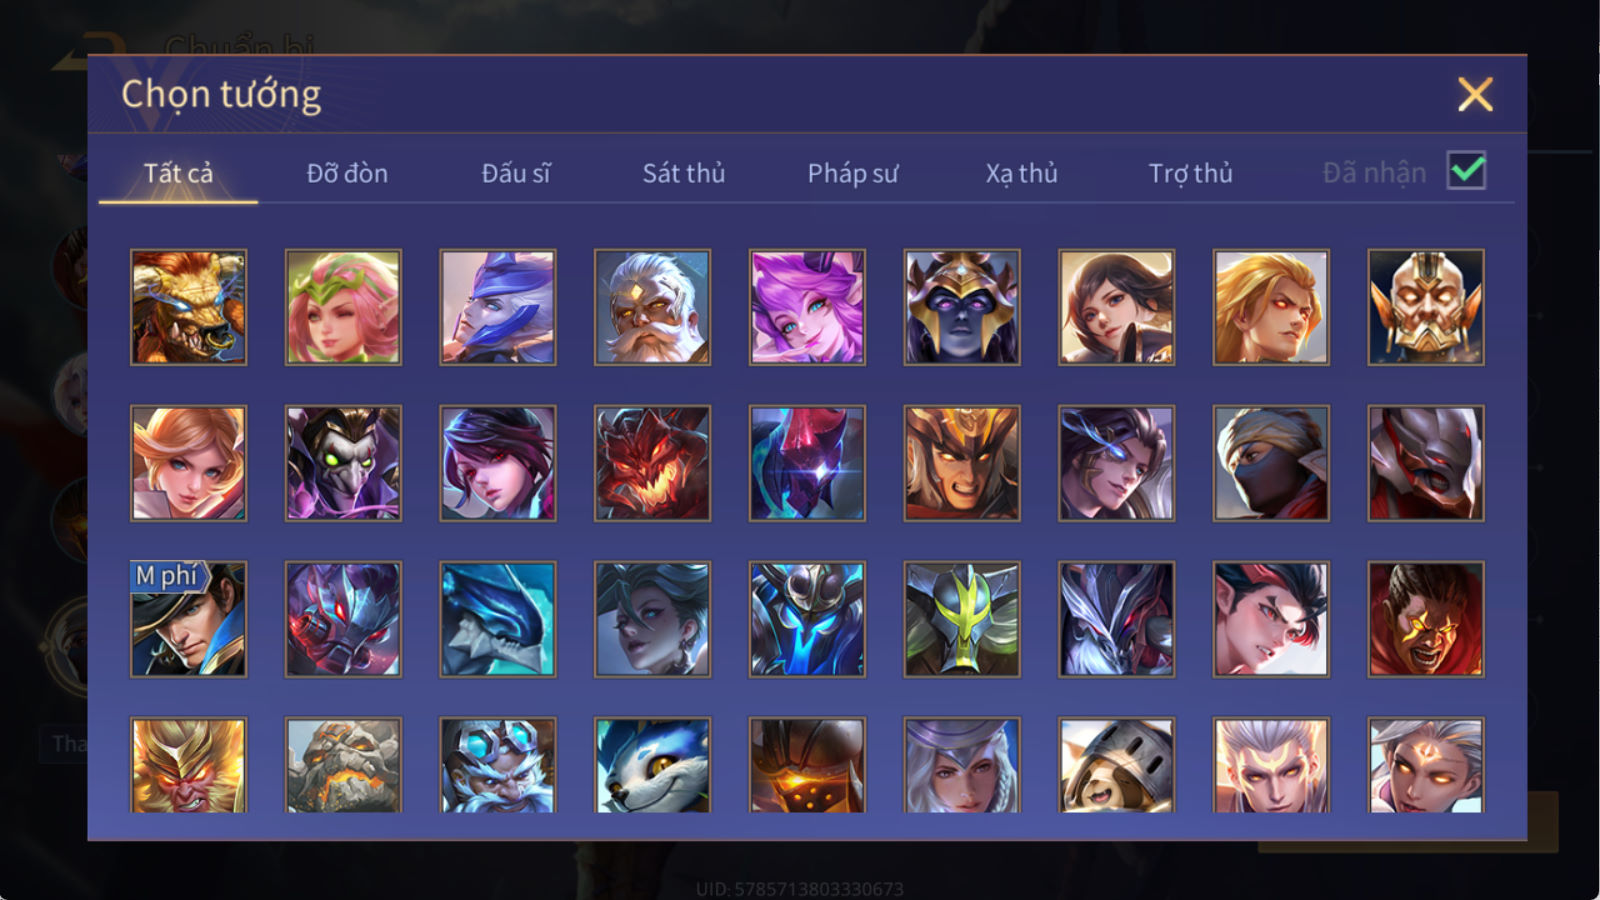Select the hero marked 'M phí'

click(189, 619)
